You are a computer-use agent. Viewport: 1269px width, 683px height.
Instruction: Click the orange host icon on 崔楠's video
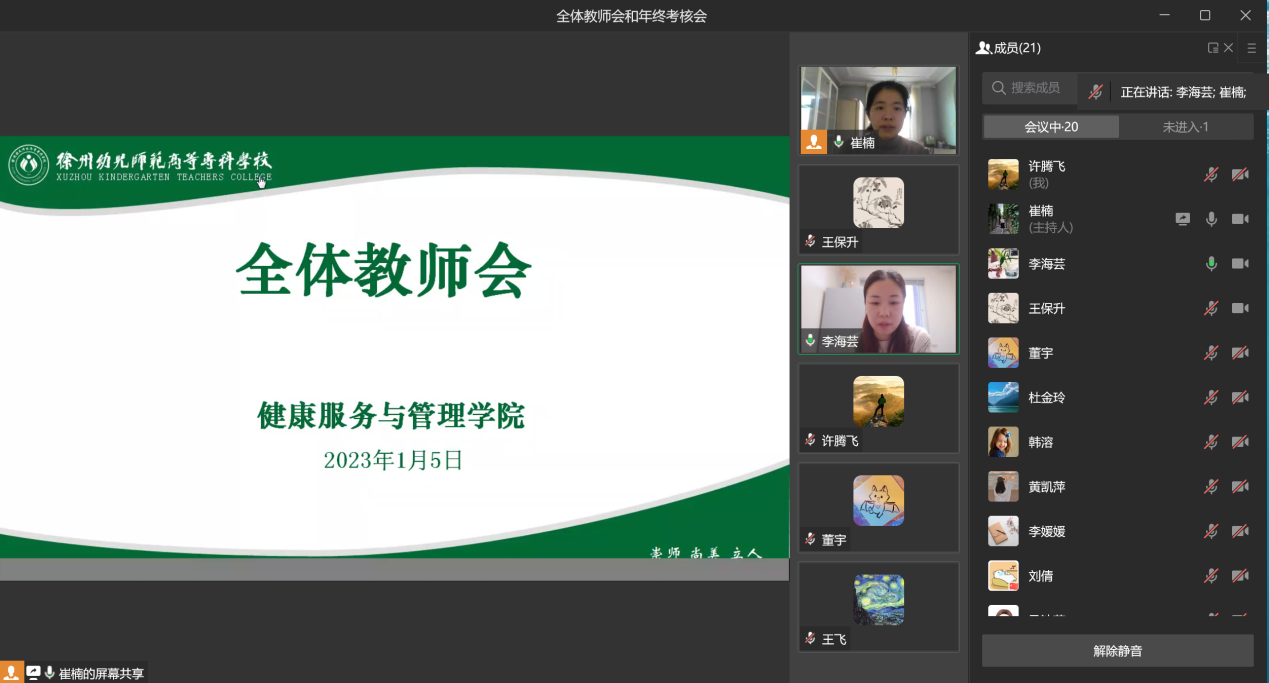coord(814,142)
